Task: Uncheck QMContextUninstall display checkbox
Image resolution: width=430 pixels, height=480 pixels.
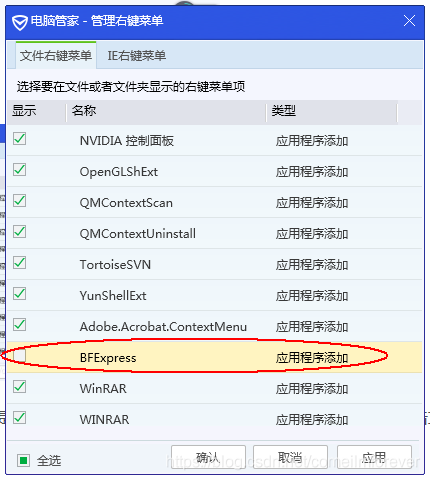Action: pos(20,231)
